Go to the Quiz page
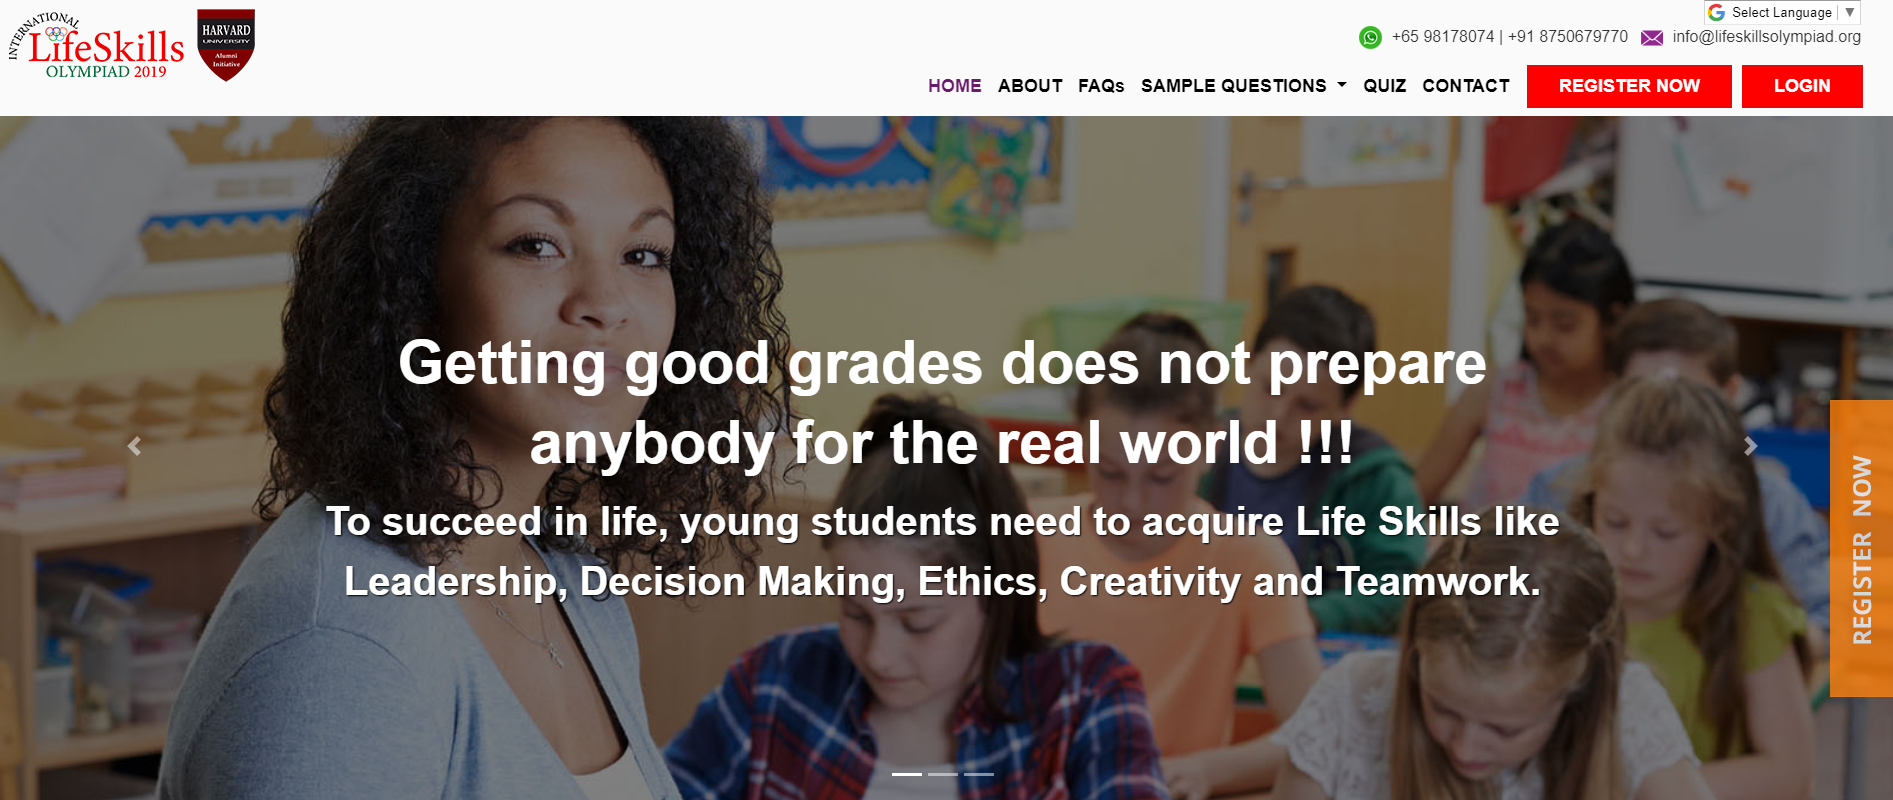The image size is (1893, 800). click(x=1384, y=86)
